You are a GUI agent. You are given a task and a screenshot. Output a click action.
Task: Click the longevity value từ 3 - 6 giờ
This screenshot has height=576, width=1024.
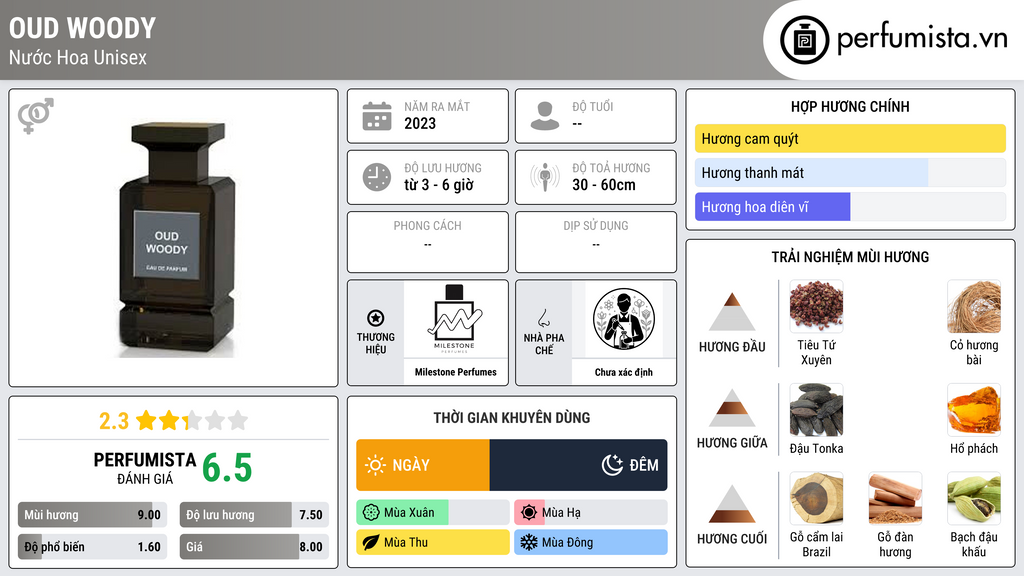click(439, 185)
